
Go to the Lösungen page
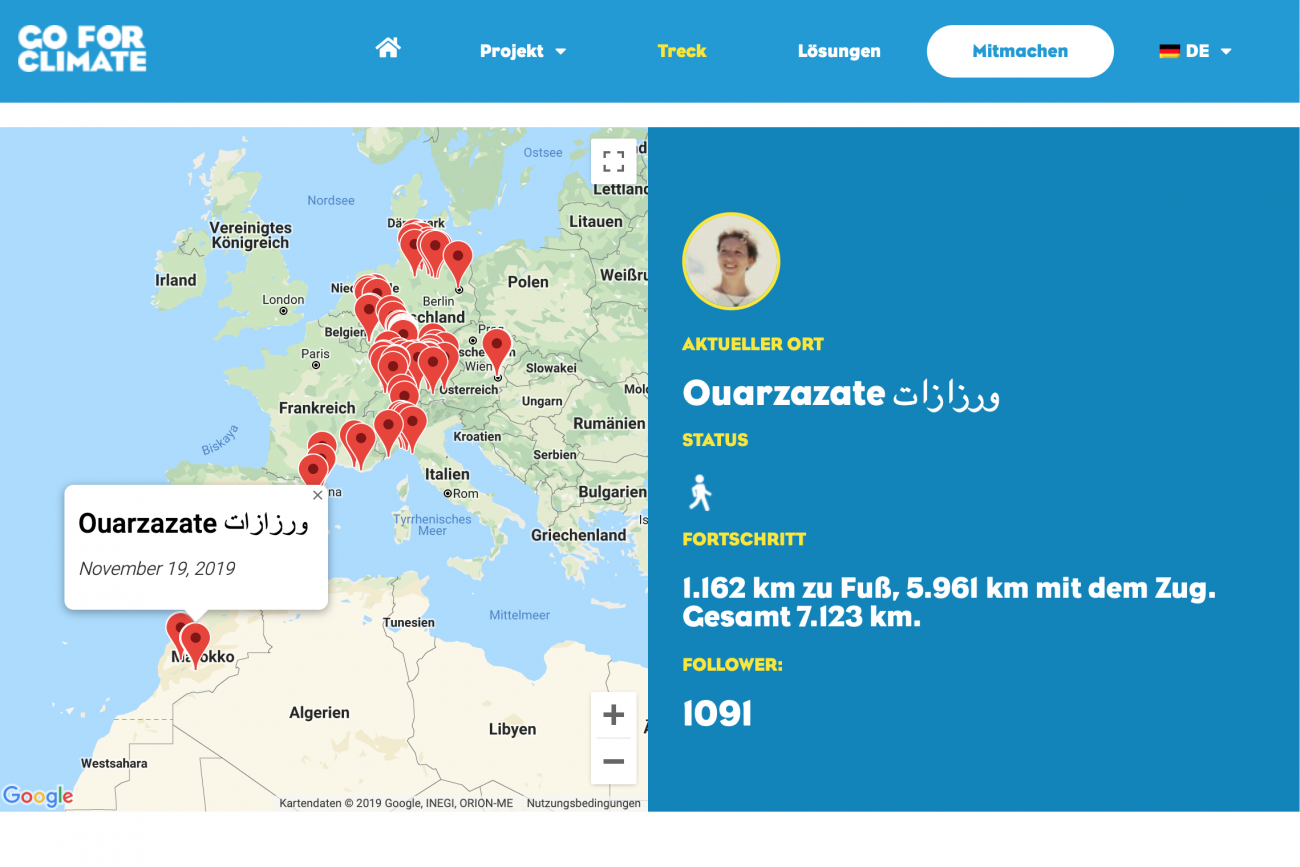tap(839, 51)
